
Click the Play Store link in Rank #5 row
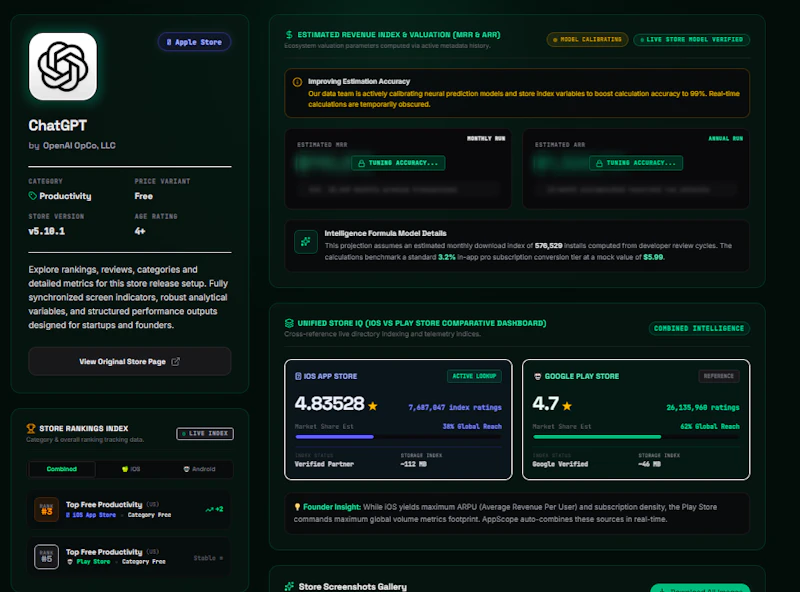click(x=89, y=561)
